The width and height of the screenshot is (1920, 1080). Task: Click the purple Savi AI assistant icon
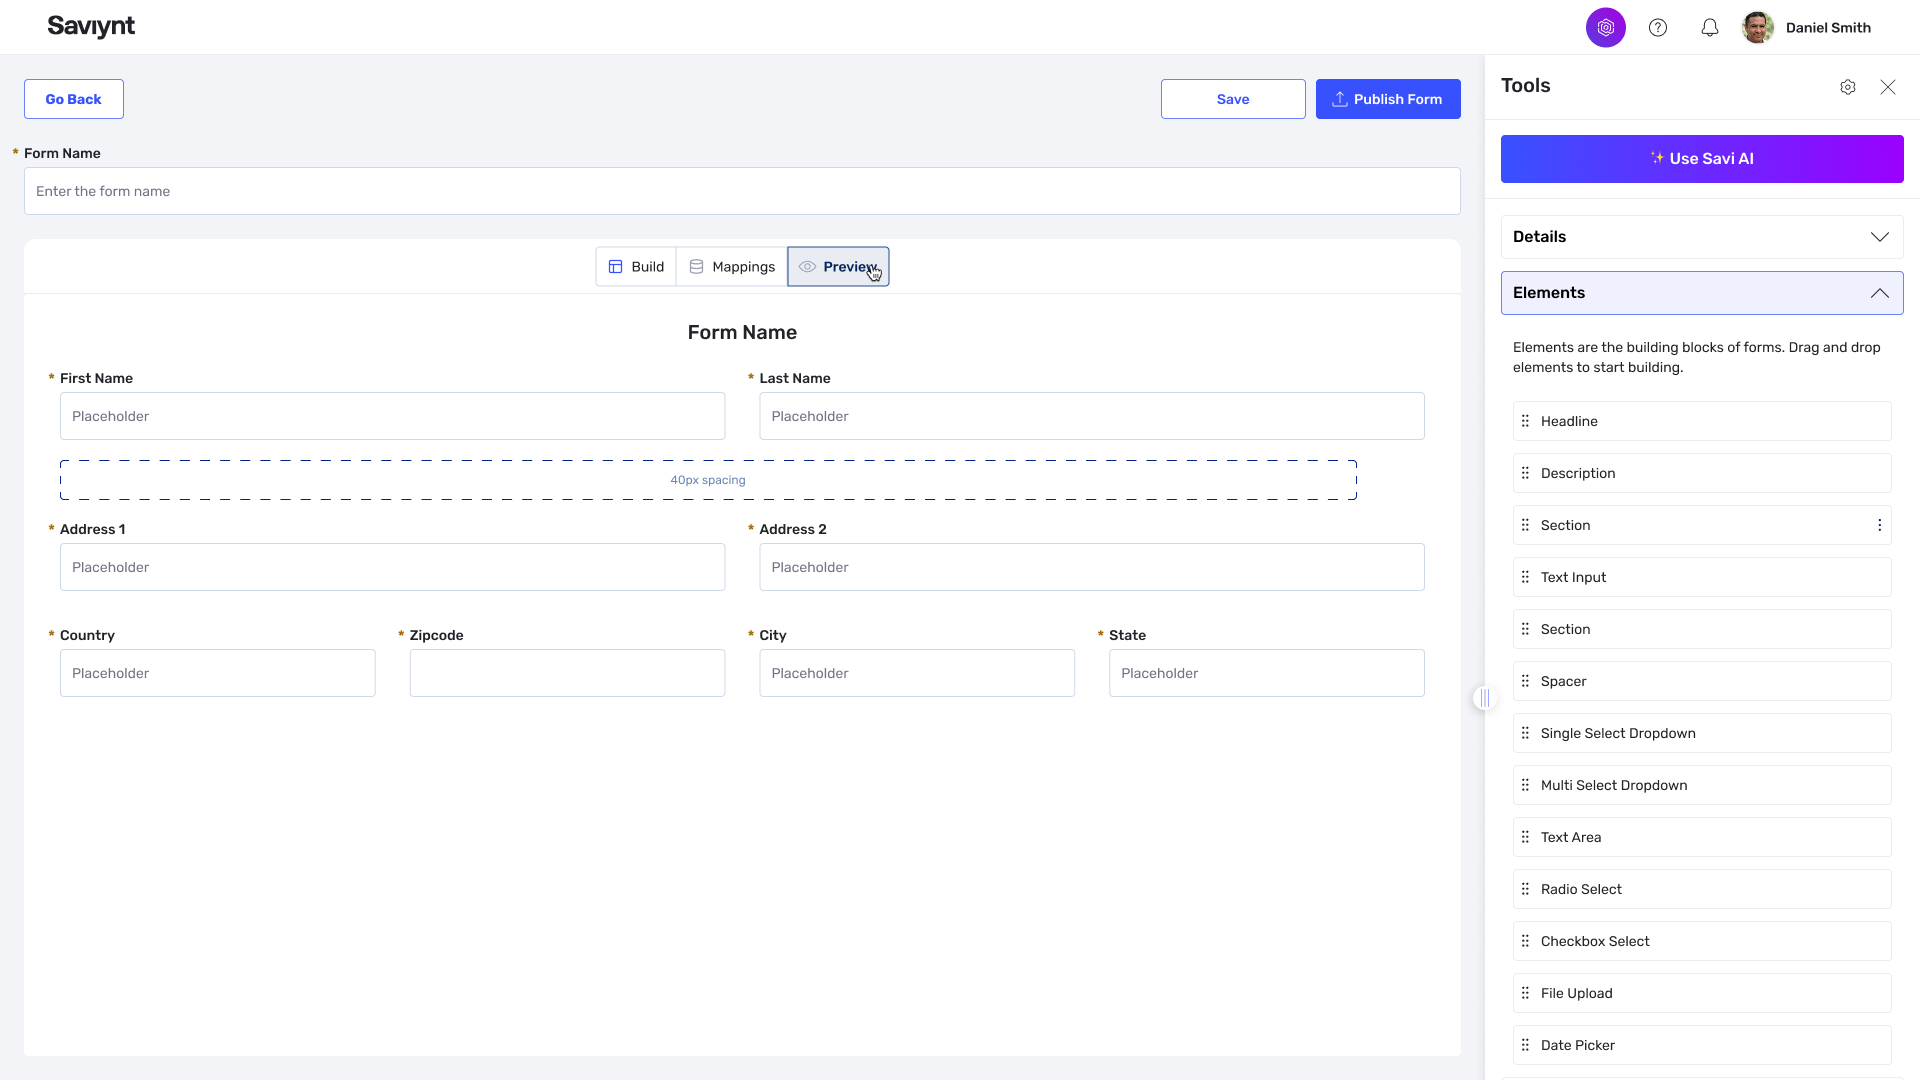(x=1605, y=28)
